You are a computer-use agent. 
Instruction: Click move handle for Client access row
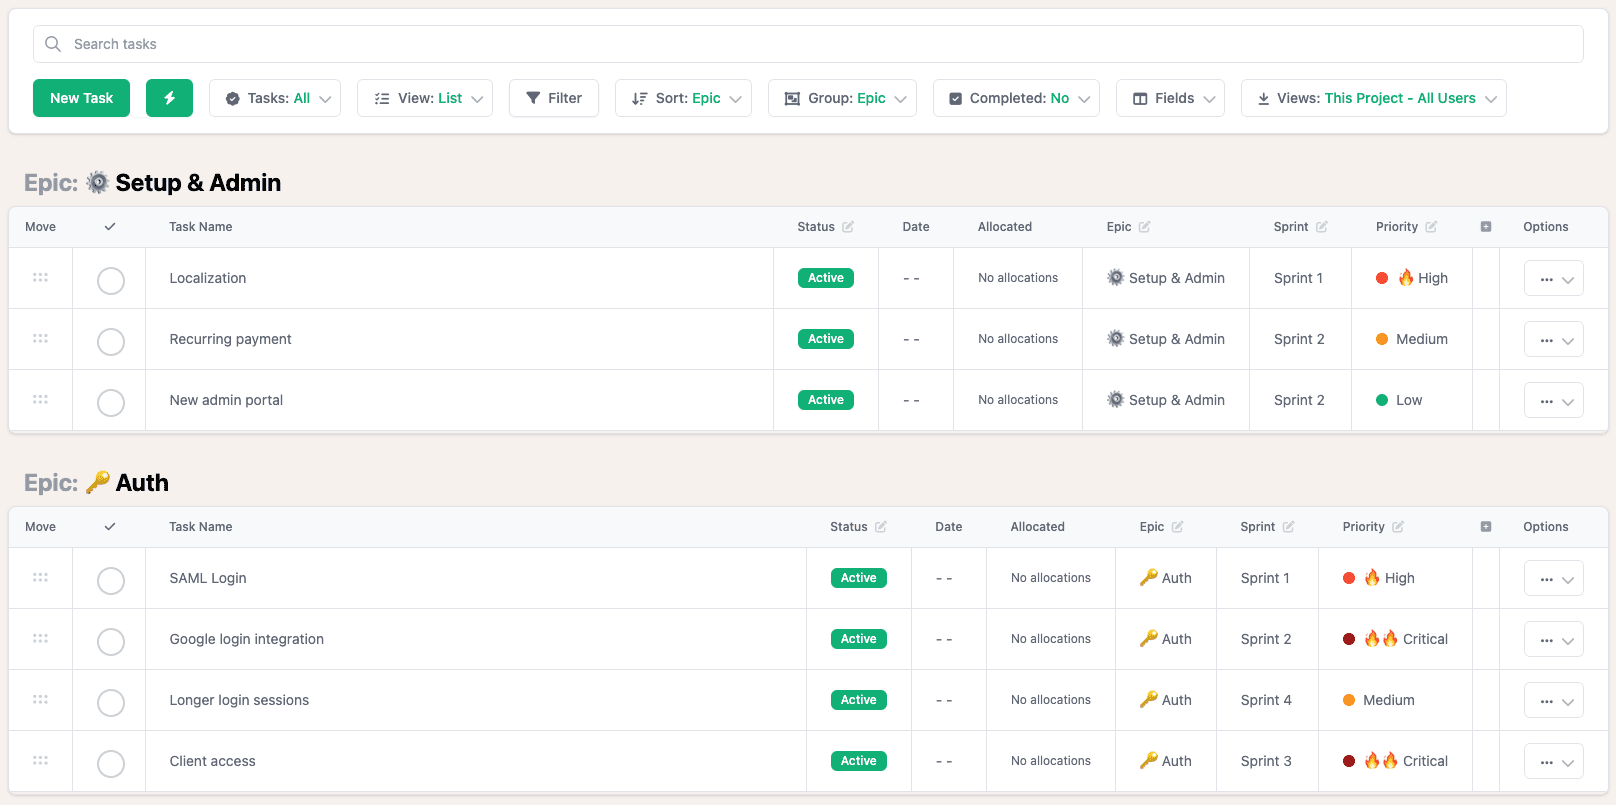point(40,760)
